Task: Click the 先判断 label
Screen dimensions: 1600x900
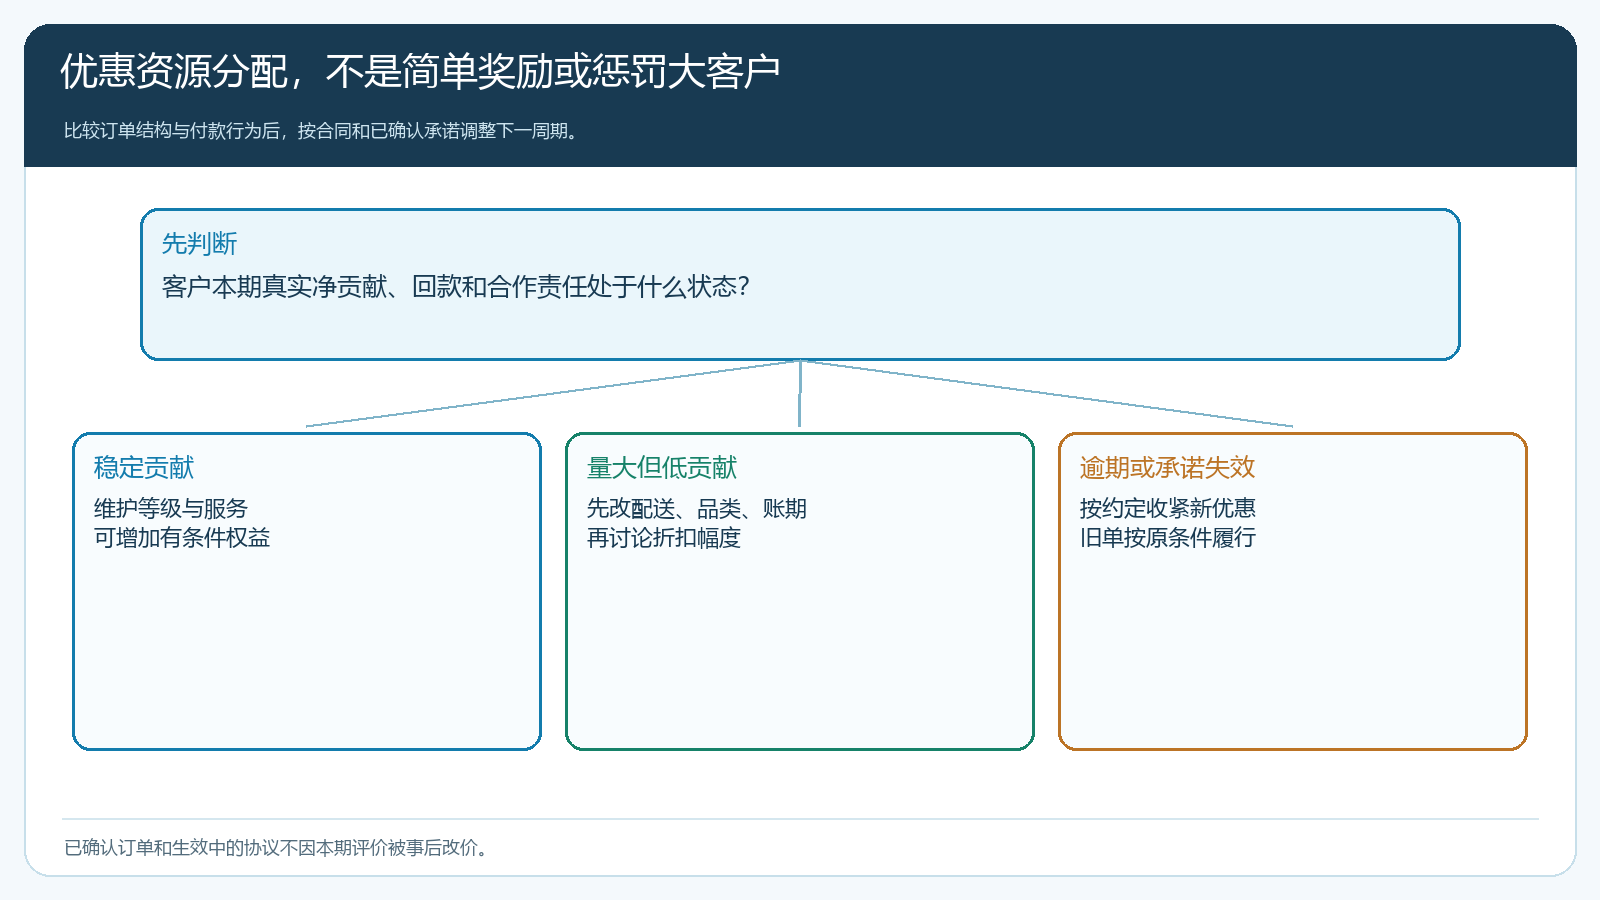Action: pos(200,244)
